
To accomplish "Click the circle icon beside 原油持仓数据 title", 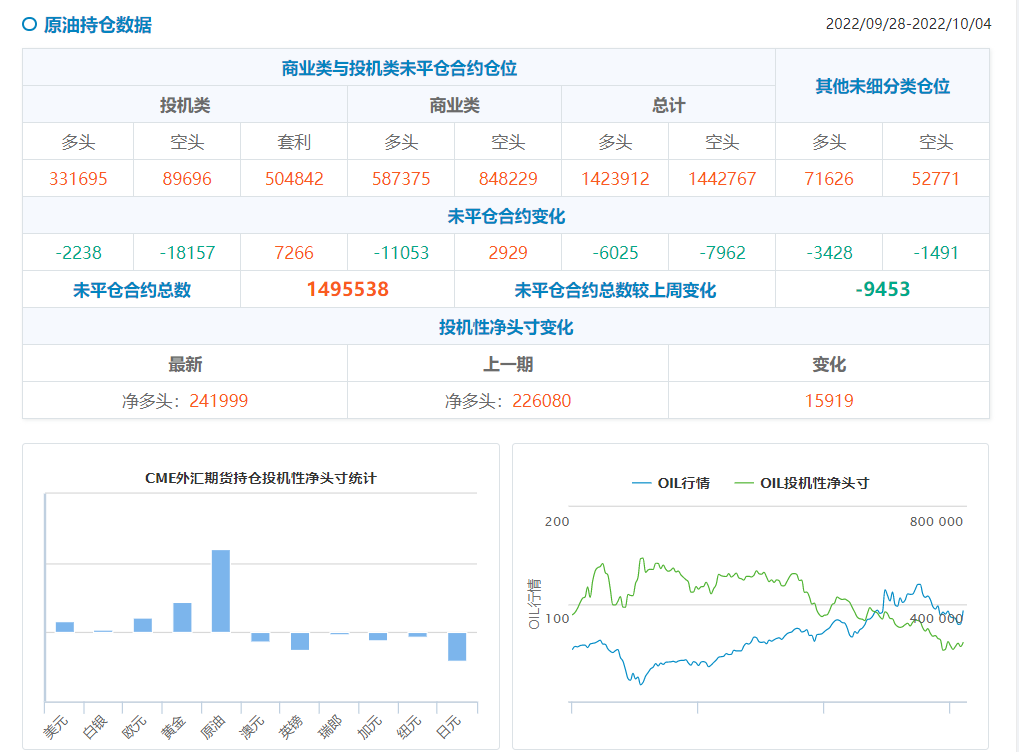I will click(29, 25).
